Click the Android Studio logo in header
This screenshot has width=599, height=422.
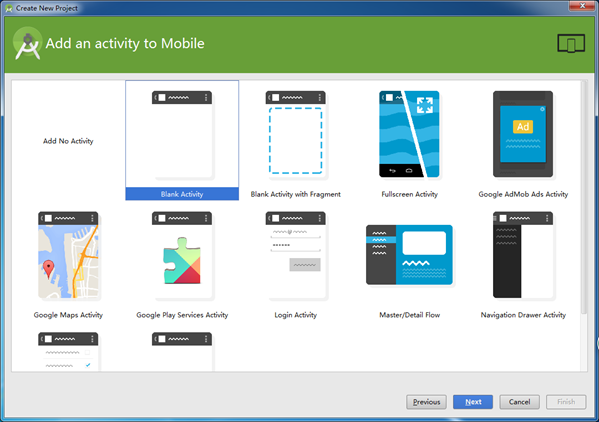[x=27, y=43]
